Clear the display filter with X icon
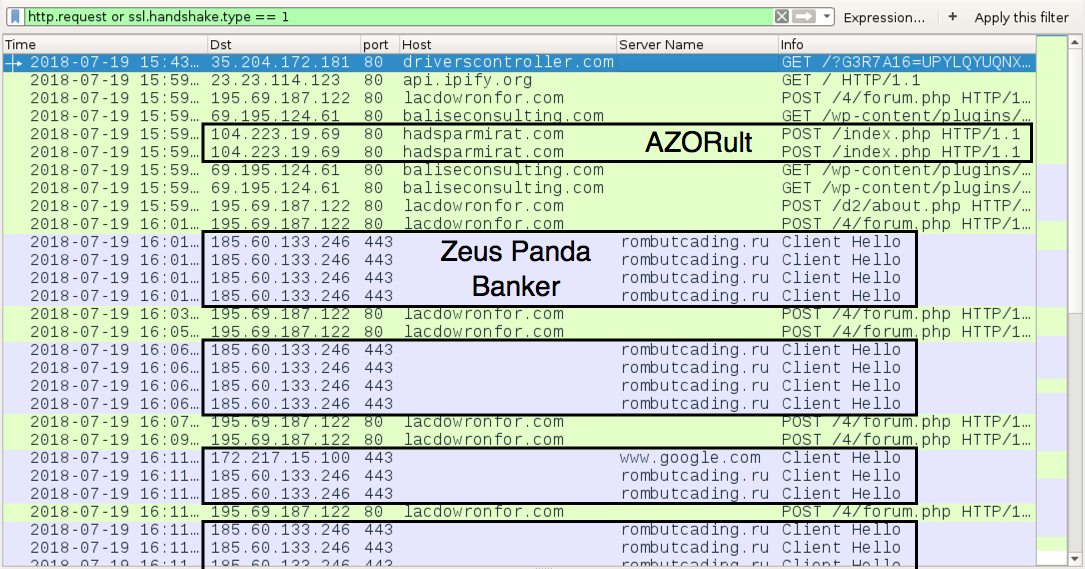 coord(781,17)
